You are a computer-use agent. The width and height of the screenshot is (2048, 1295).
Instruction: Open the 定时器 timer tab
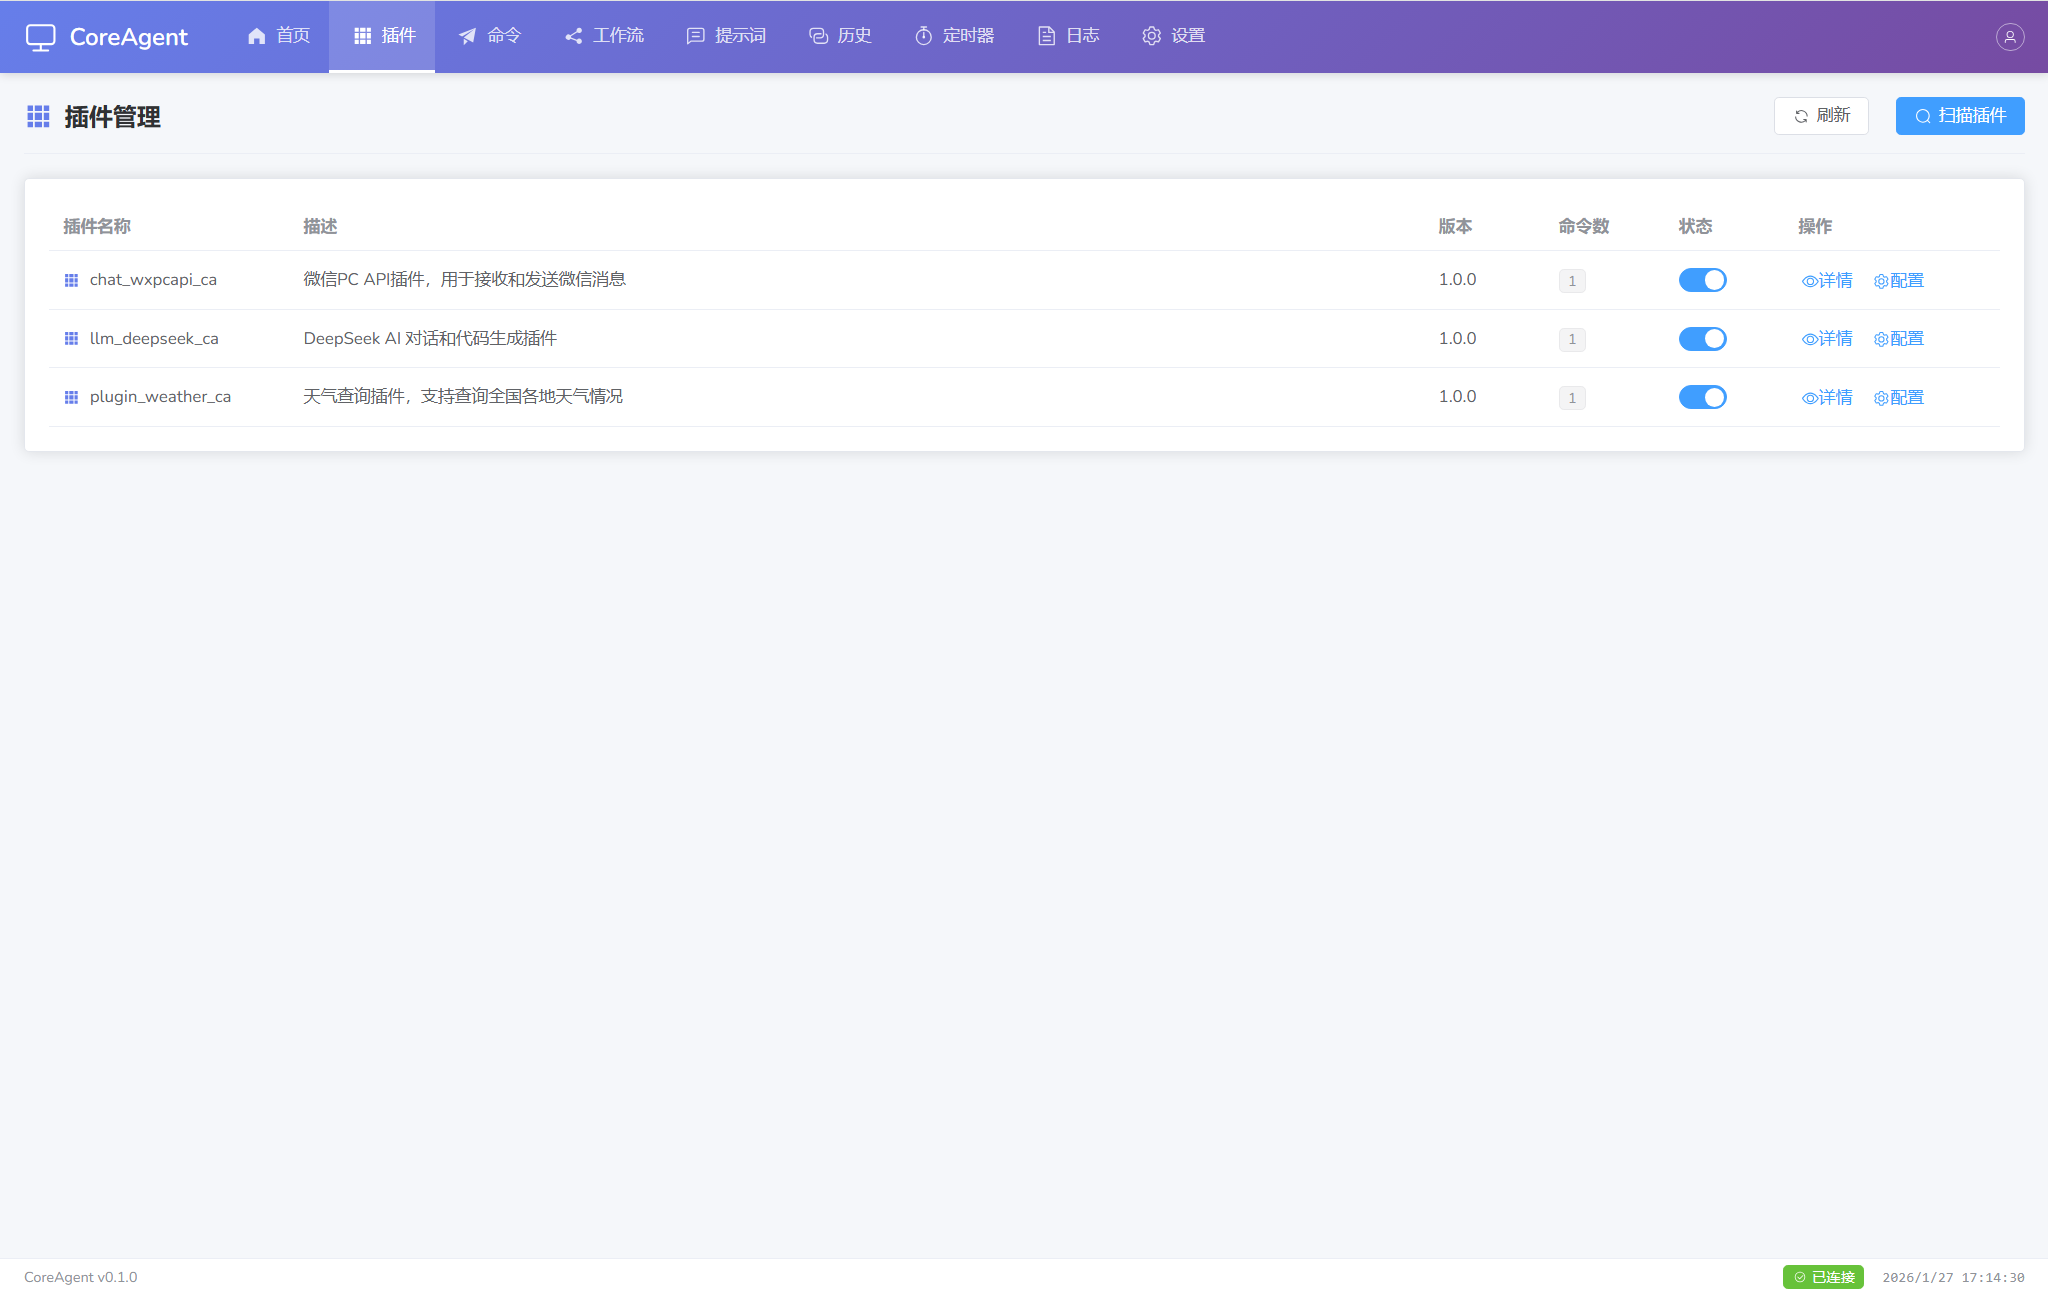pos(954,36)
